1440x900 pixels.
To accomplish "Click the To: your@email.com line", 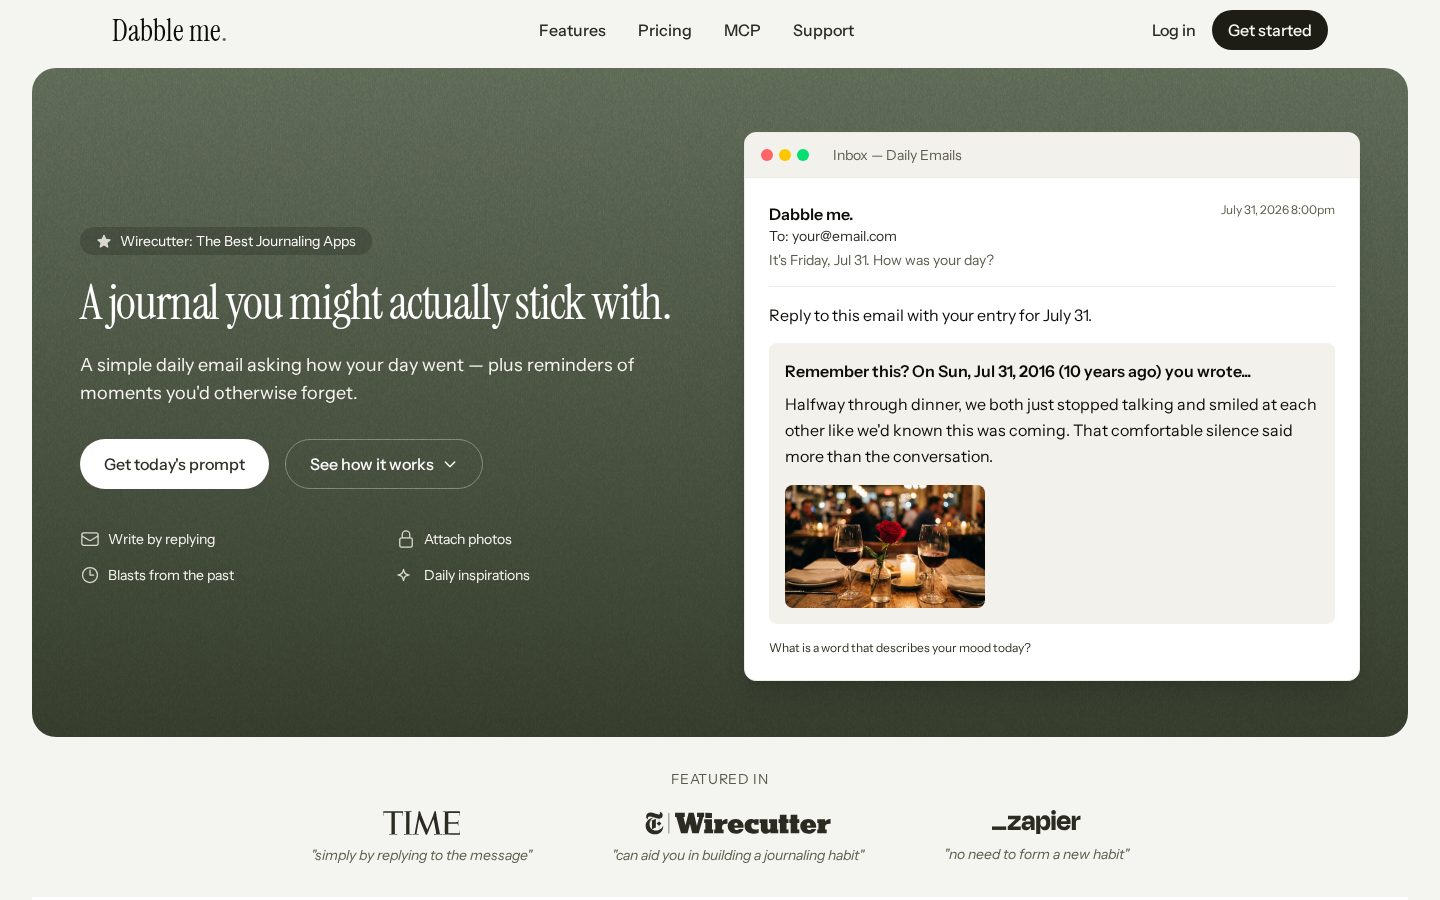I will point(833,236).
